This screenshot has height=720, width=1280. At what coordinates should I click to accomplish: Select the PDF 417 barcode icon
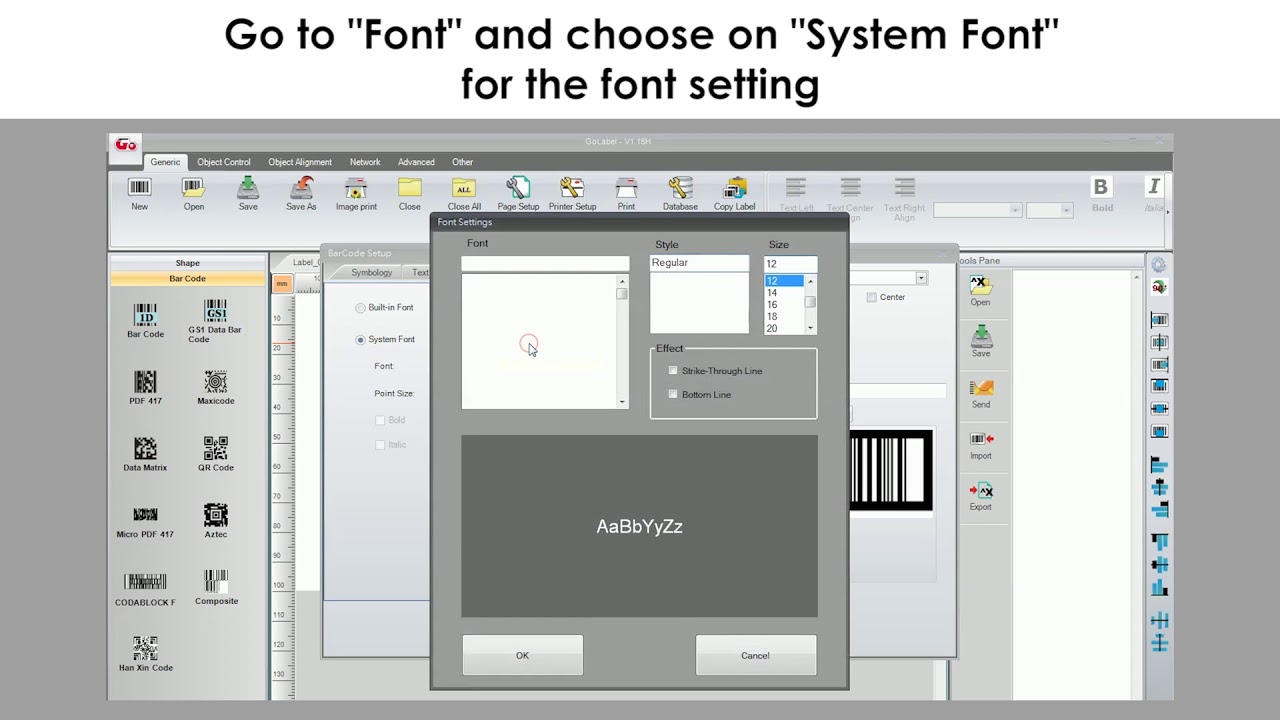coord(145,381)
